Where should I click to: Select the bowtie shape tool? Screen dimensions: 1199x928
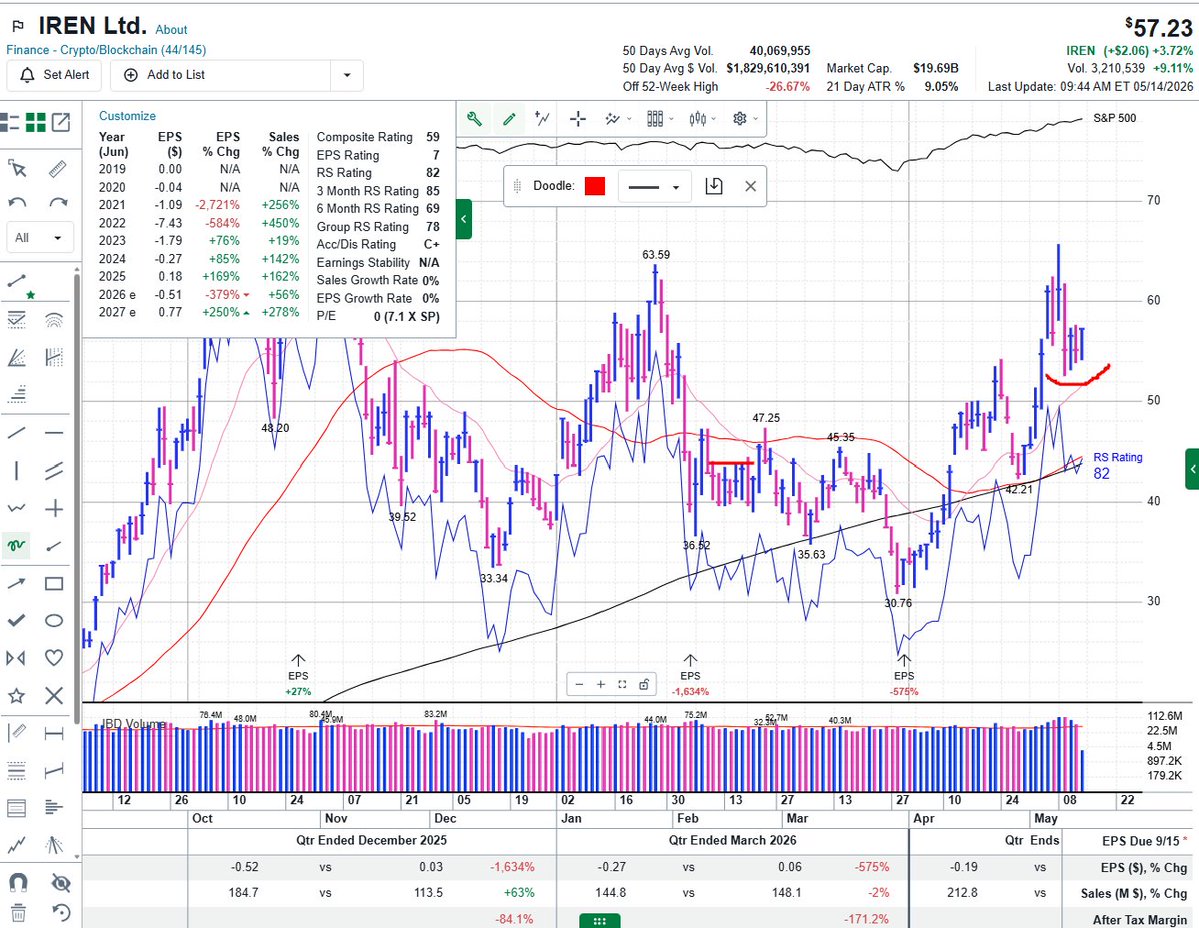(x=16, y=657)
